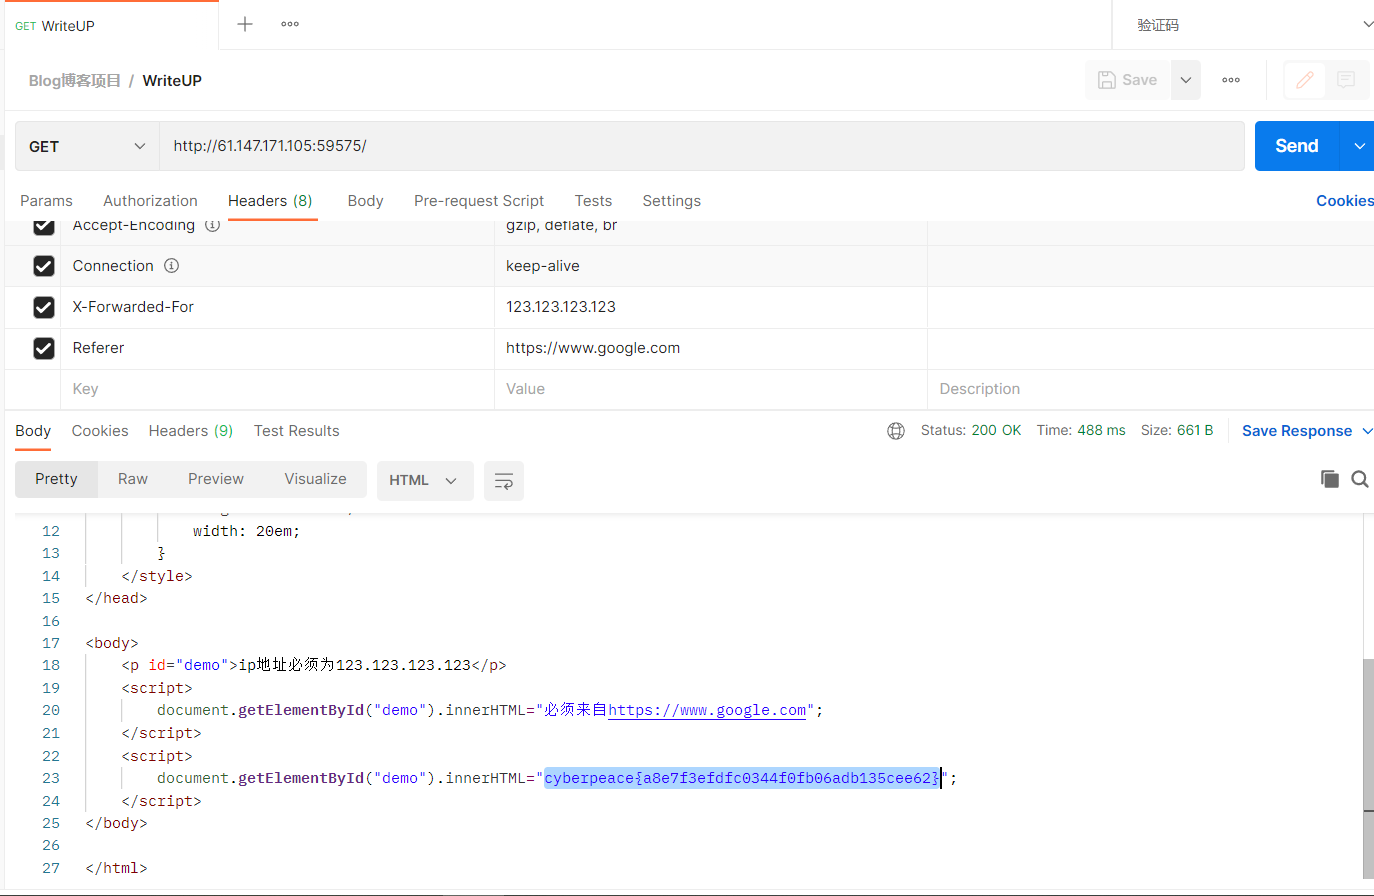Image resolution: width=1374 pixels, height=896 pixels.
Task: Copy response body to clipboard
Action: [1330, 479]
